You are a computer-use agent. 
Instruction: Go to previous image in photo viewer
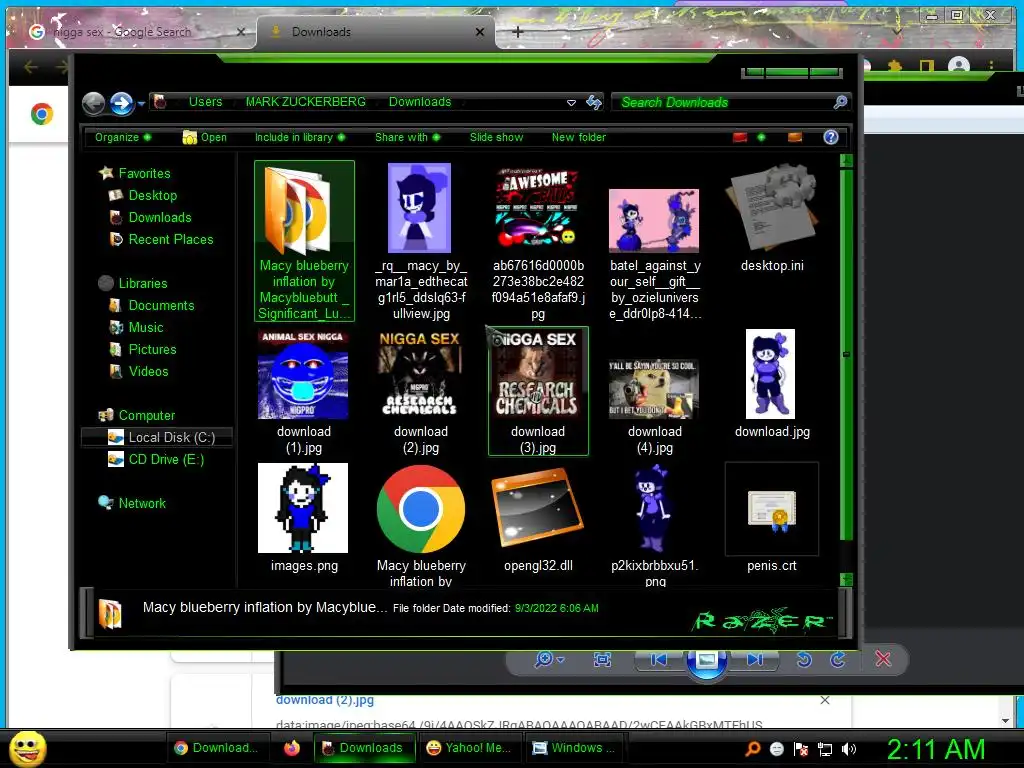pyautogui.click(x=659, y=660)
